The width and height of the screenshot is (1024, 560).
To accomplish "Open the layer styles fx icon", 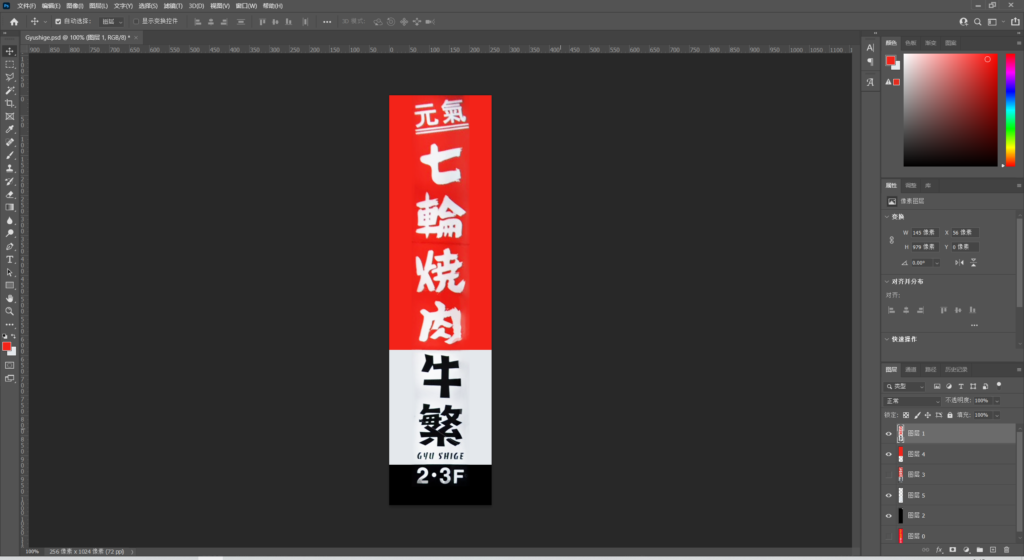I will coord(939,550).
